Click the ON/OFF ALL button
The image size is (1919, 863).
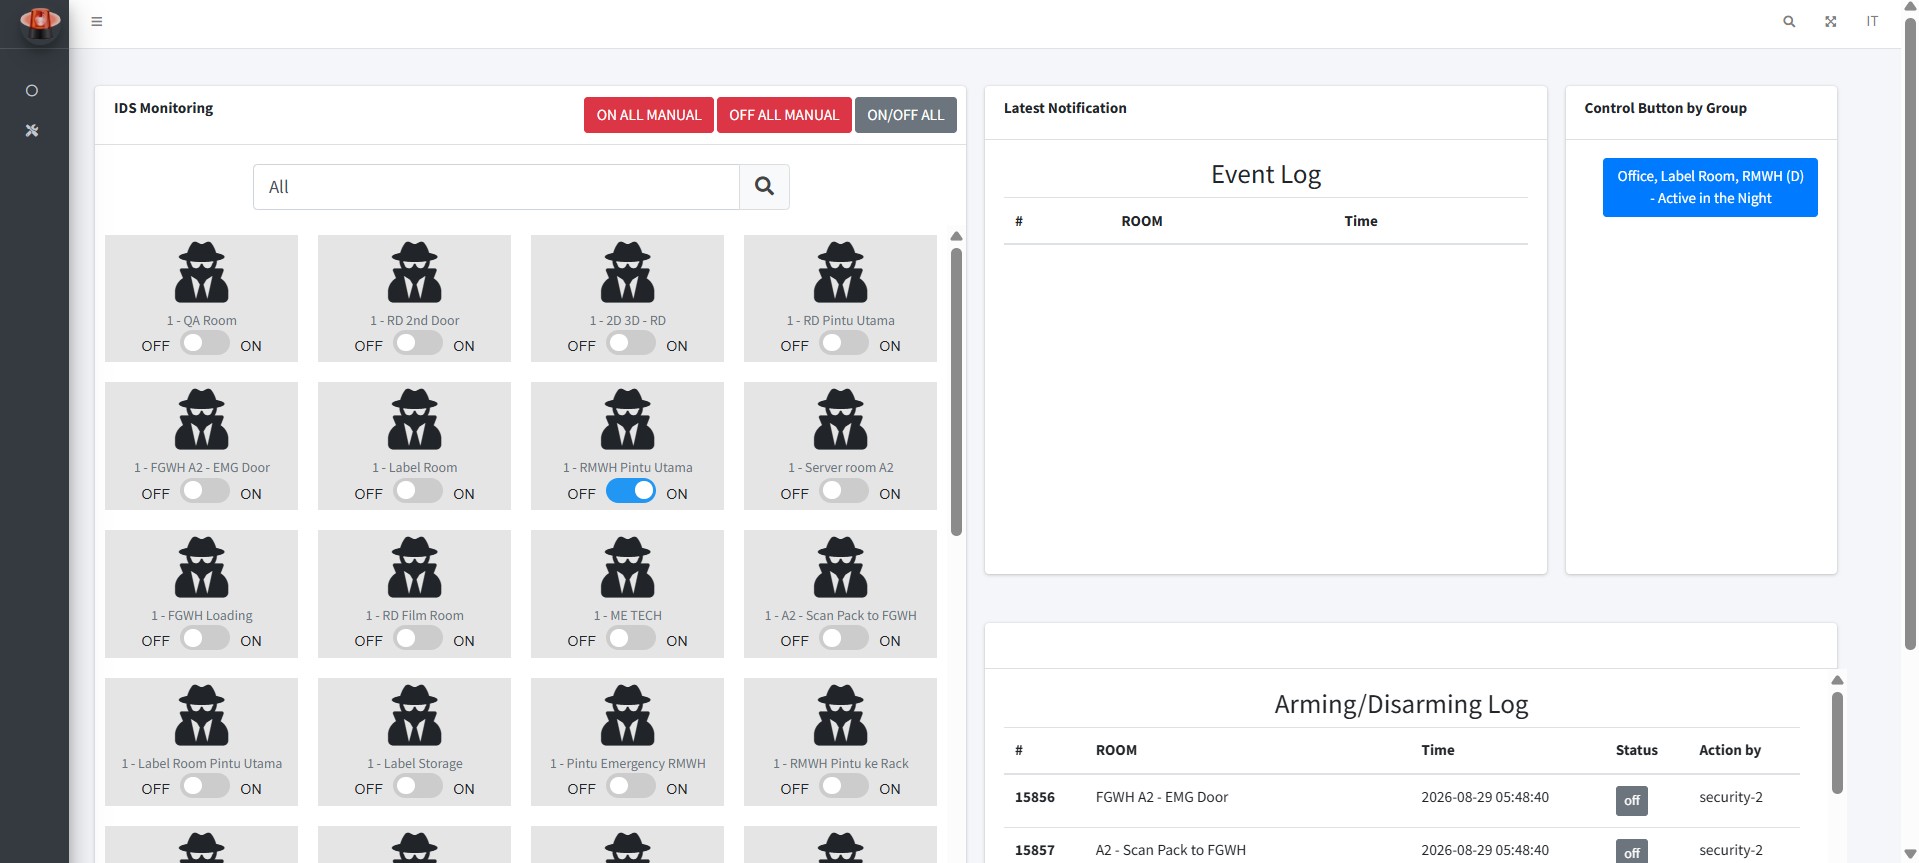[x=906, y=115]
